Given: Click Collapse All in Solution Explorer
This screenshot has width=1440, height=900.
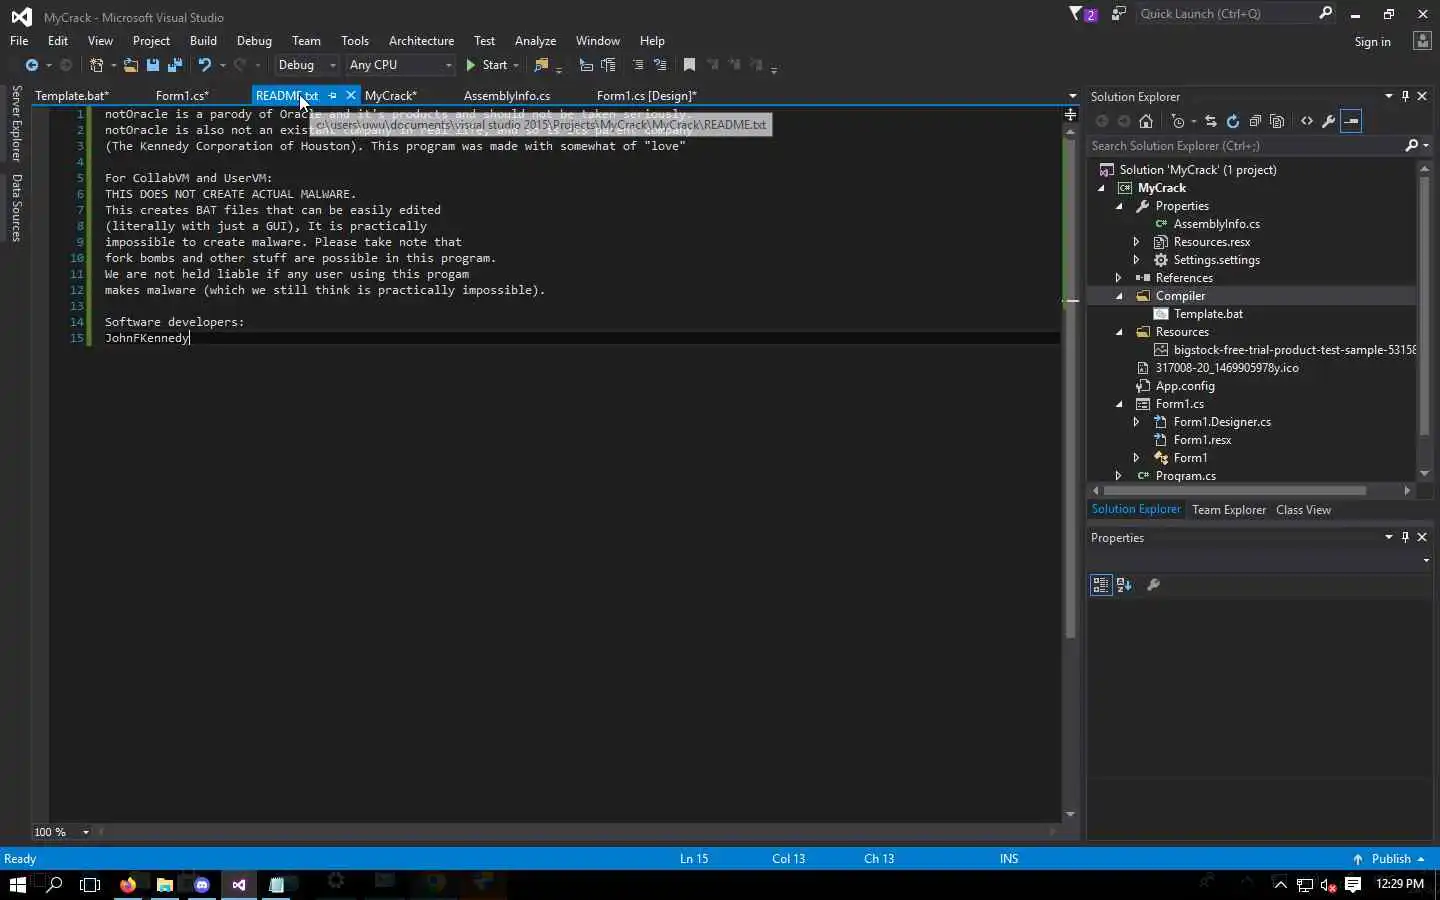Looking at the screenshot, I should pos(1255,121).
